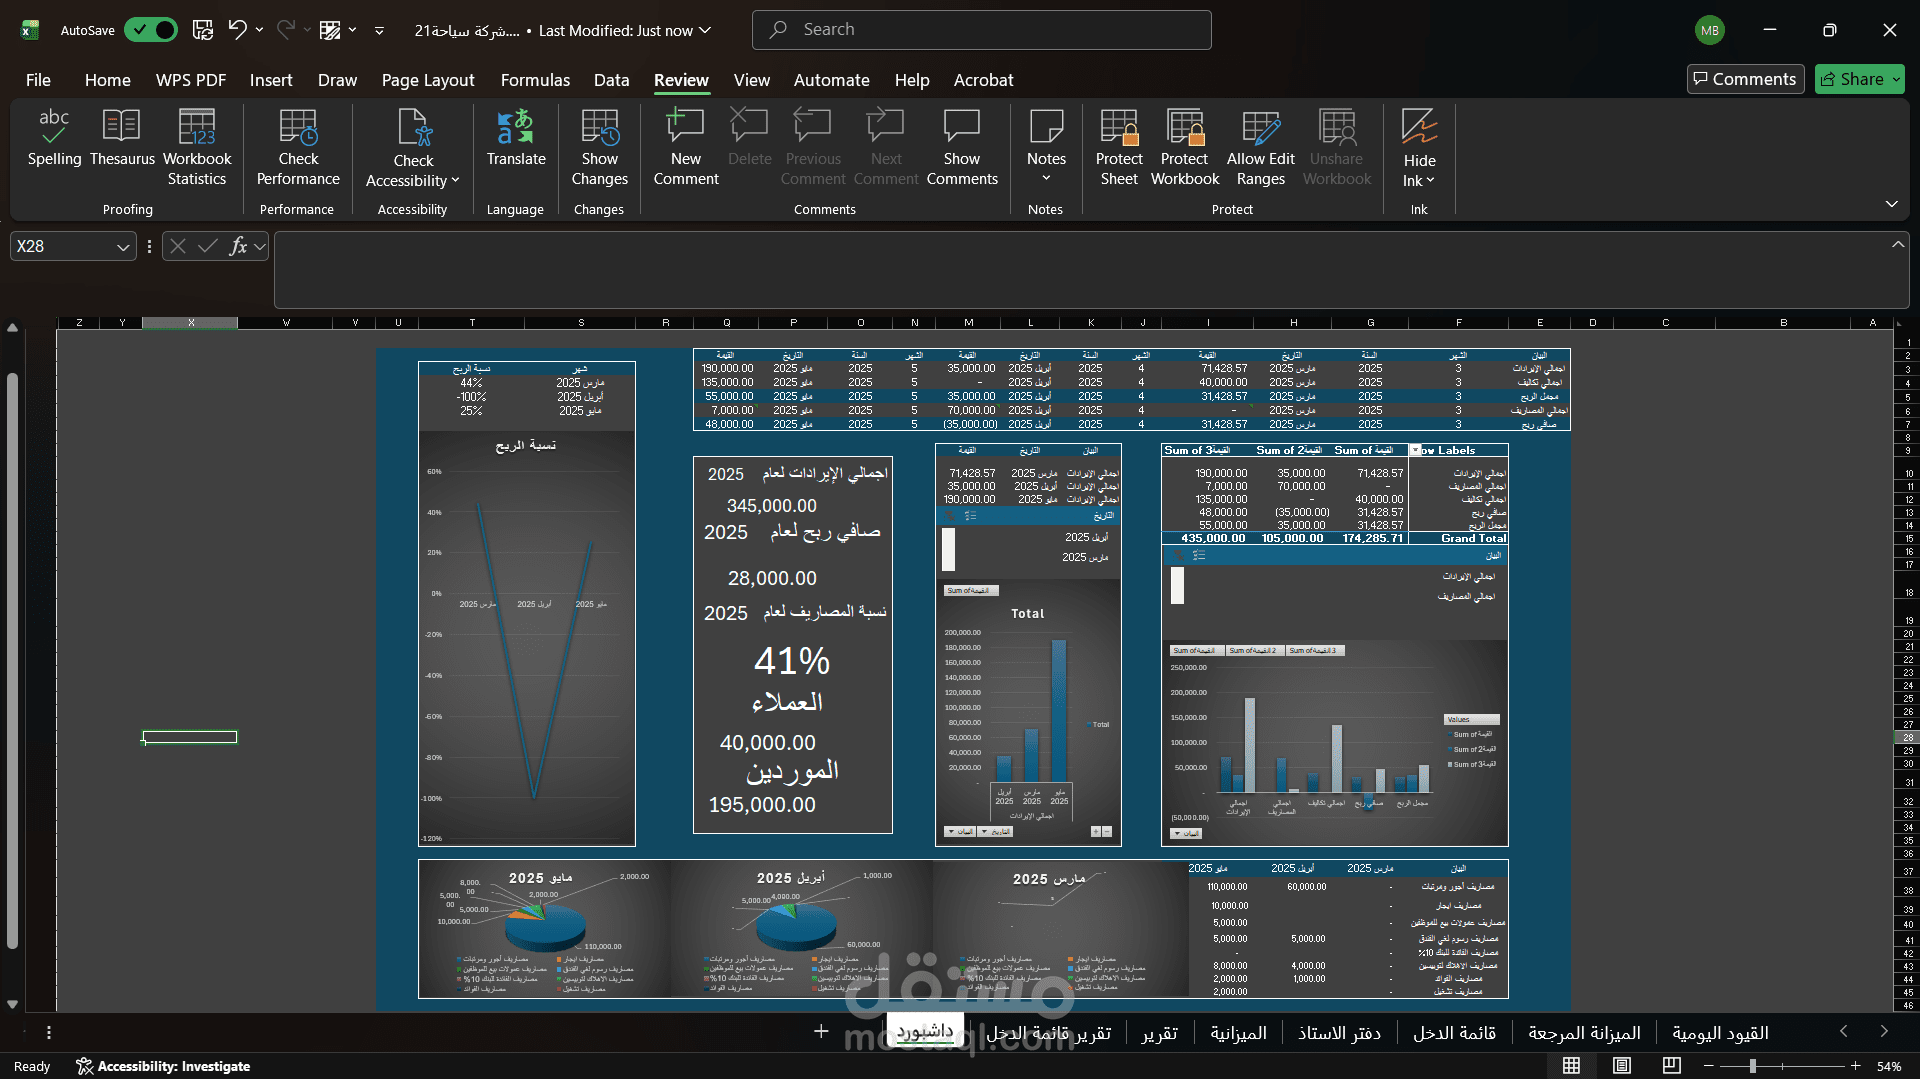Select the الميزانية sheet tab
1920x1080 pixels.
coord(1238,1033)
